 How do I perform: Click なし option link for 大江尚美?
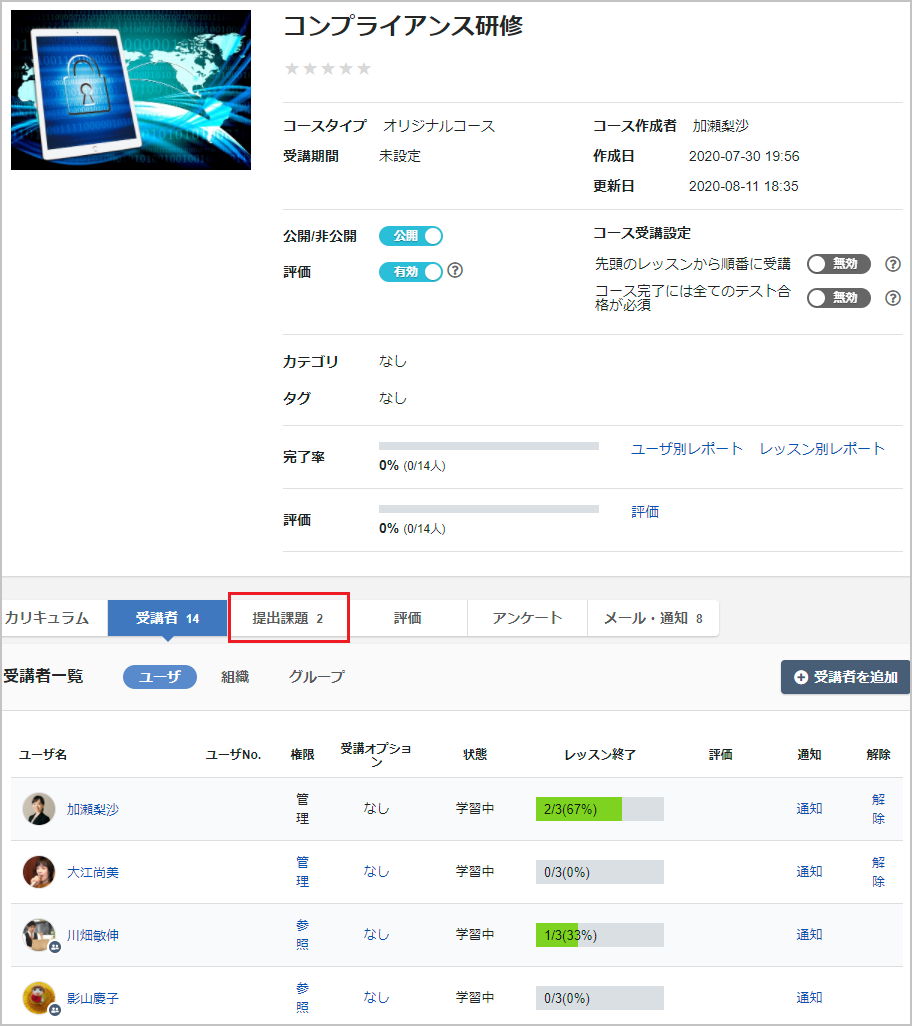(x=376, y=872)
